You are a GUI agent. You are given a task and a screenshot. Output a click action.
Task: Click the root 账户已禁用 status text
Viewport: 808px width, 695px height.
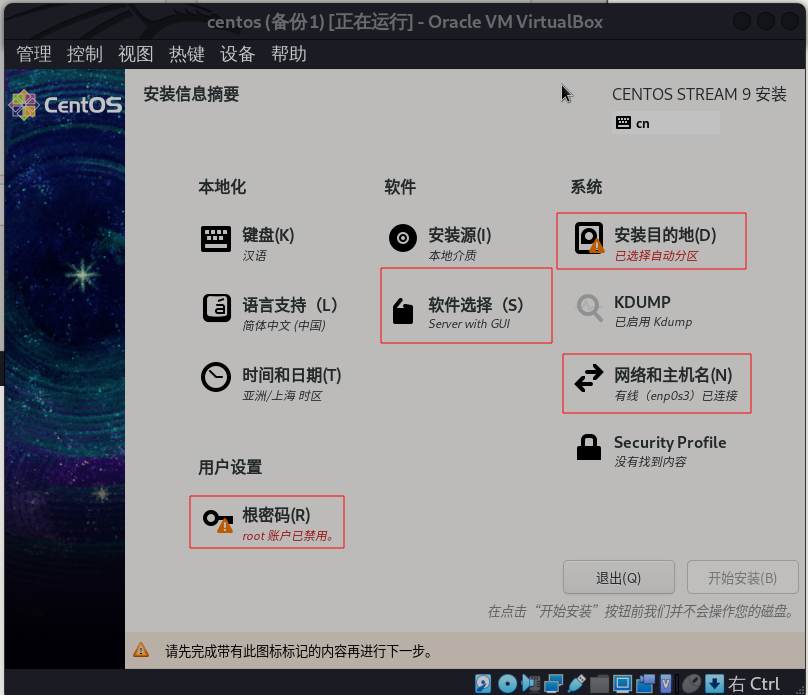click(x=288, y=536)
